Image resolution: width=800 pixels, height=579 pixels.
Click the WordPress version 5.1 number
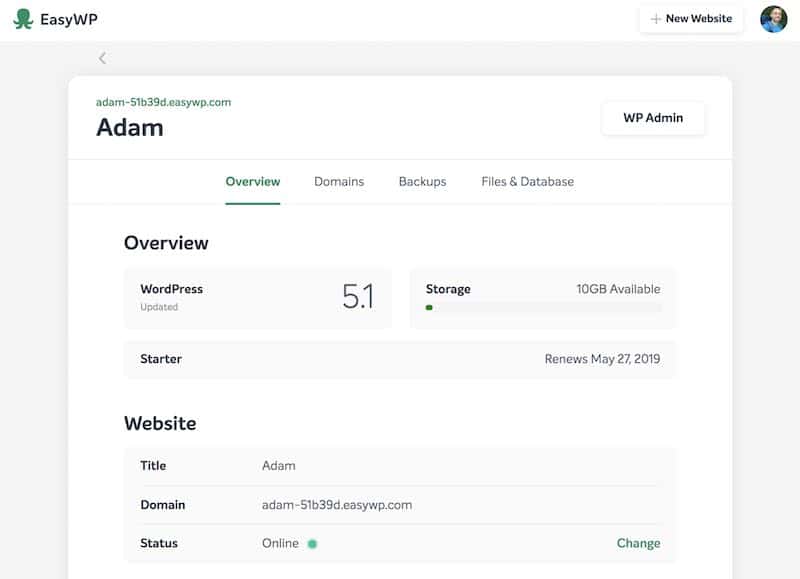tap(358, 296)
